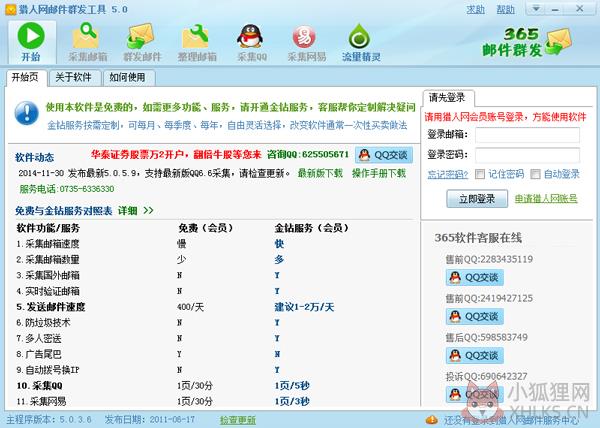
Task: Open the 求助 menu link
Action: (475, 9)
